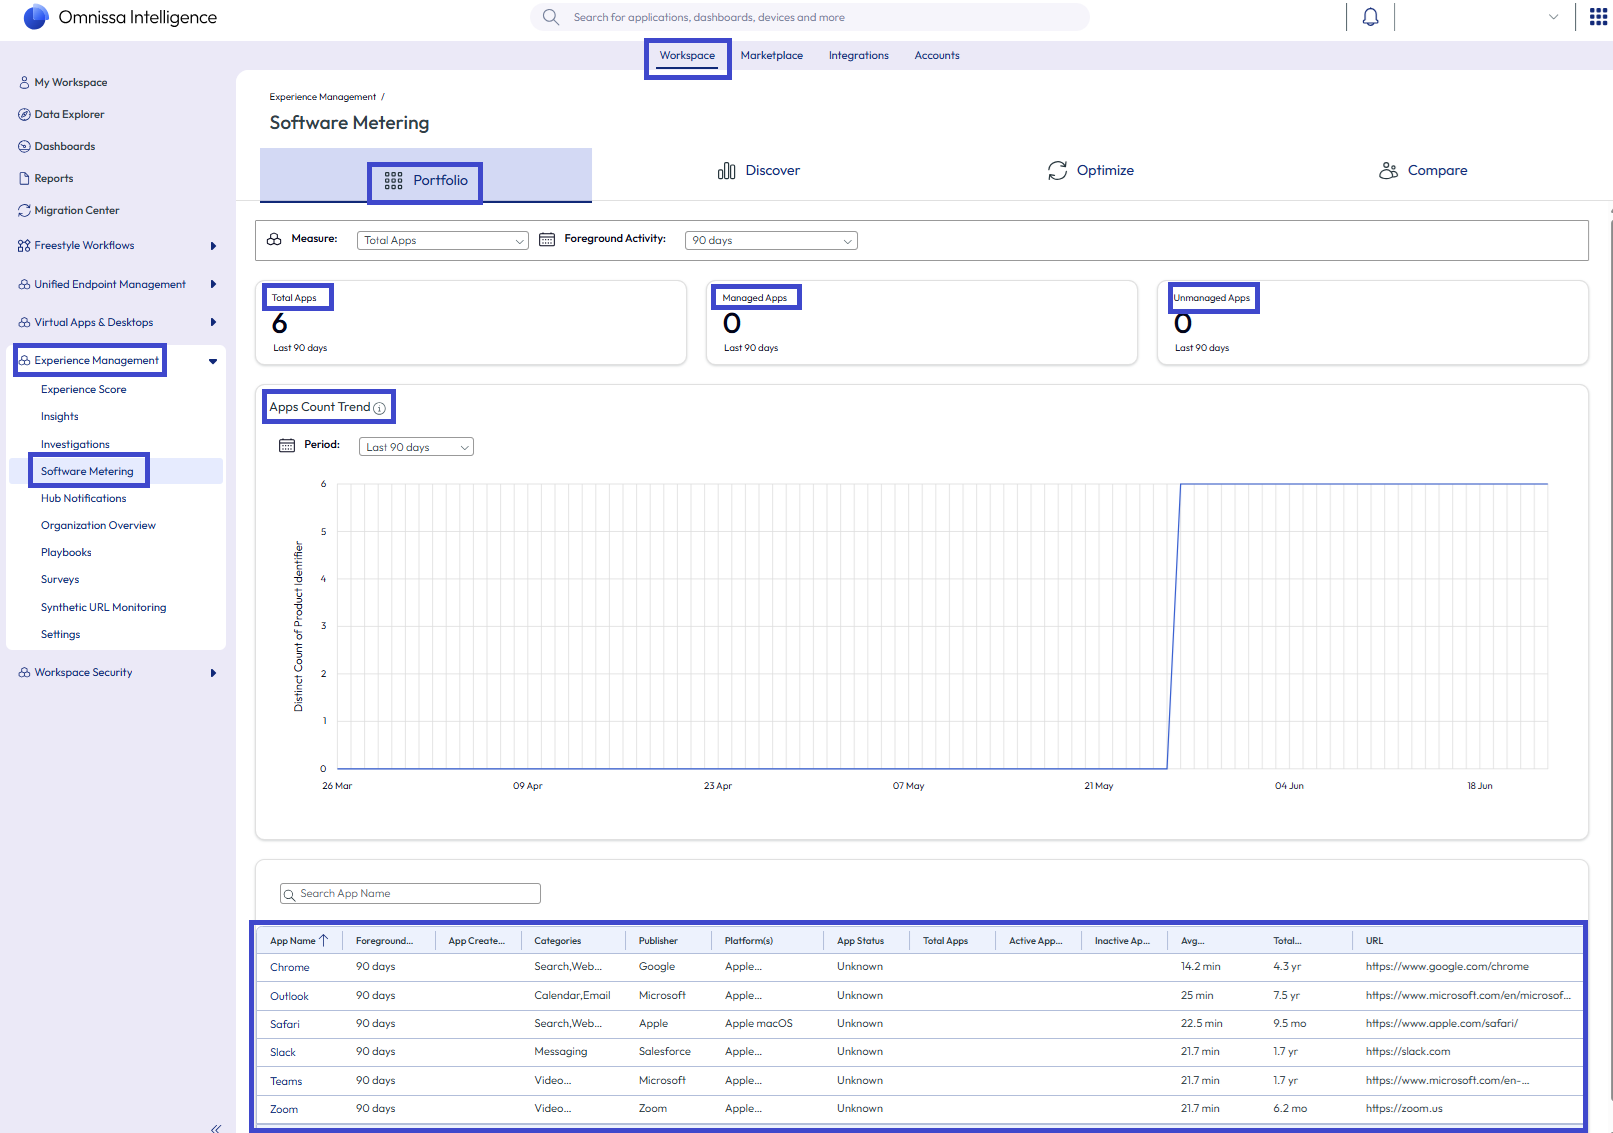
Task: Click the Omnissa Intelligence logo icon
Action: click(x=35, y=17)
